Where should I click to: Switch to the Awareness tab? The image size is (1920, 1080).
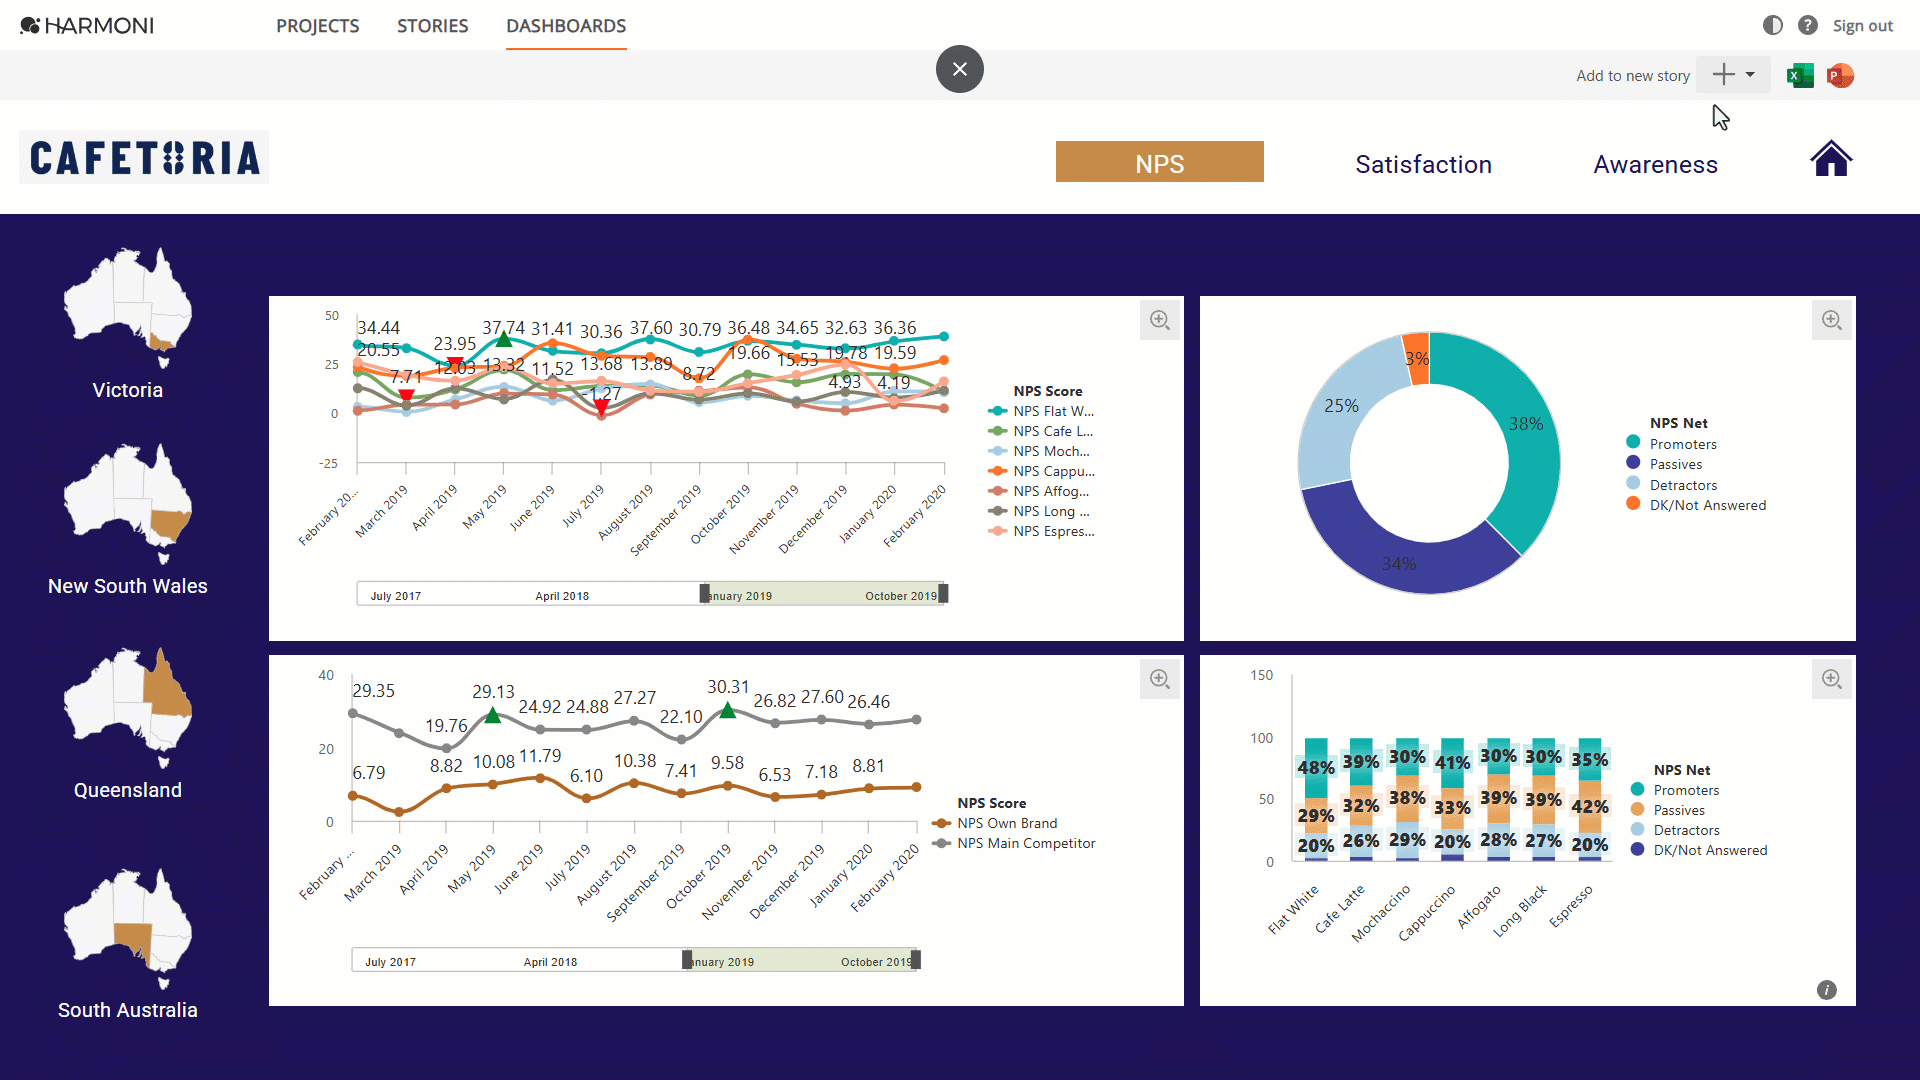(x=1655, y=164)
